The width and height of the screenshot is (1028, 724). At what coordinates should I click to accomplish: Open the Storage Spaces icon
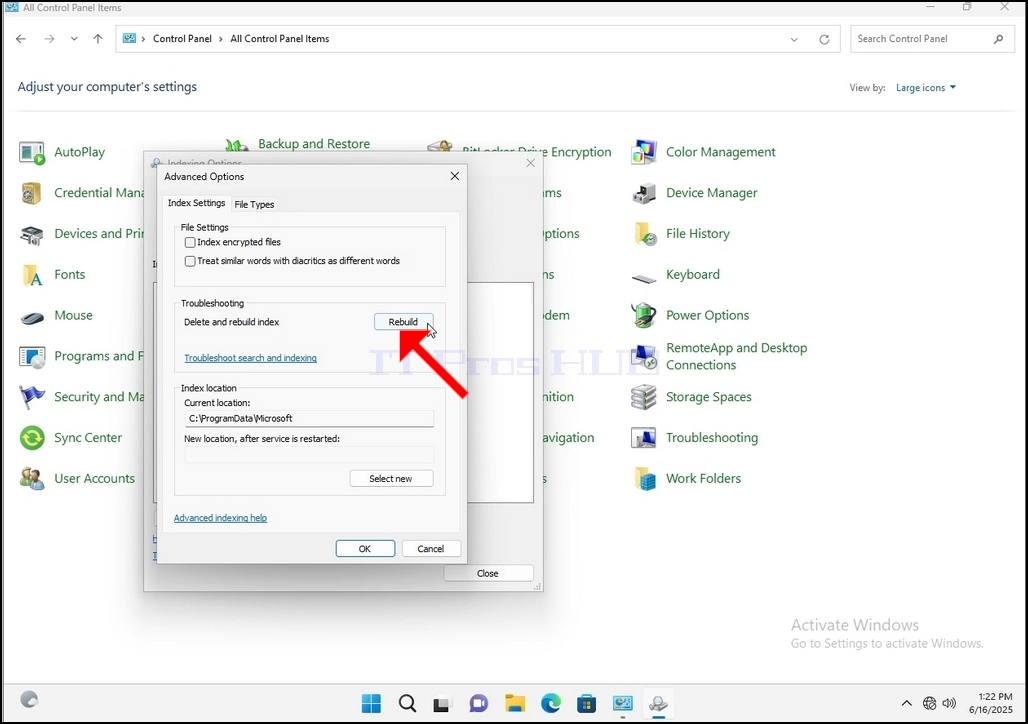pos(644,397)
